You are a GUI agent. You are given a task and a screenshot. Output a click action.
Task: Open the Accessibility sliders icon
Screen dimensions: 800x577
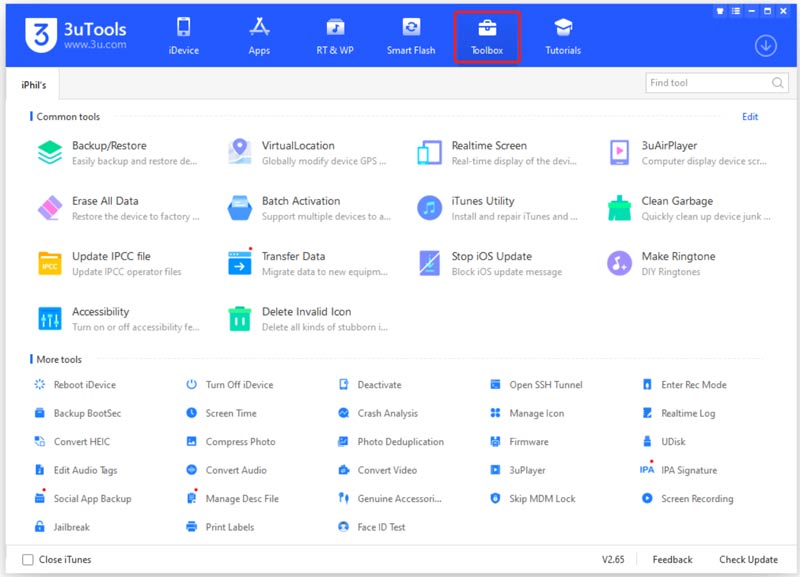point(49,319)
